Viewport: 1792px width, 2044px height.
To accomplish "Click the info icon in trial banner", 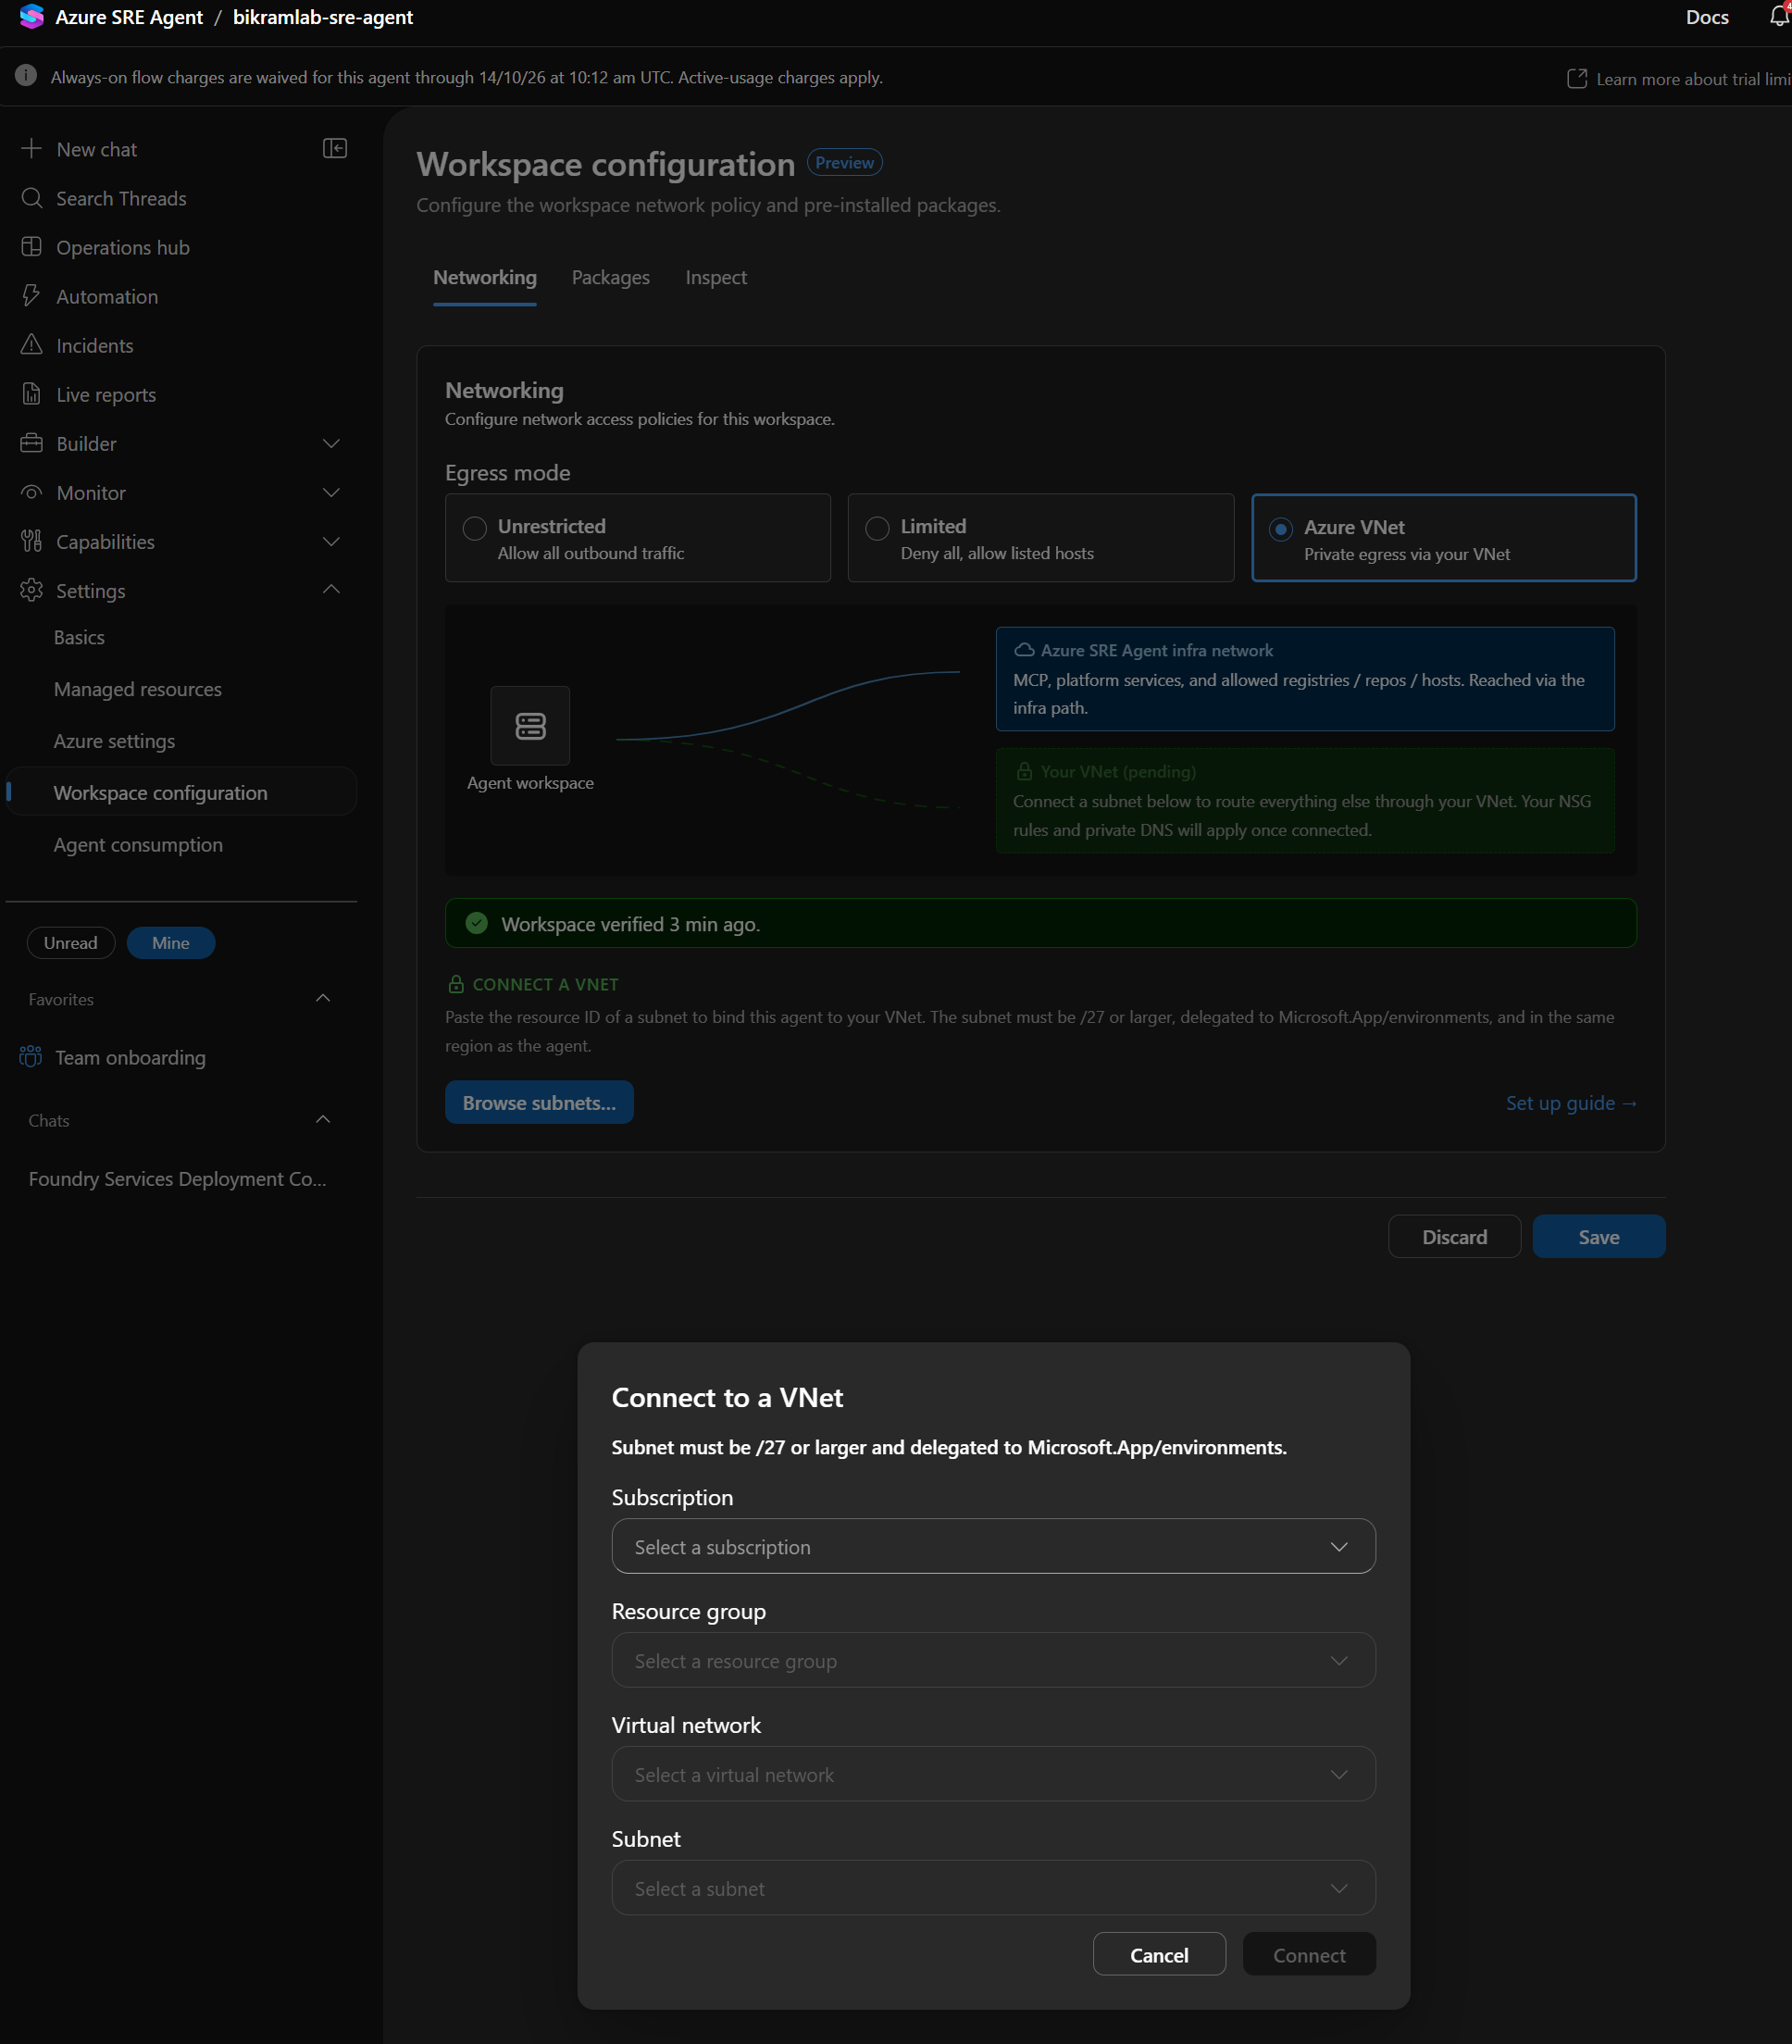I will (27, 76).
